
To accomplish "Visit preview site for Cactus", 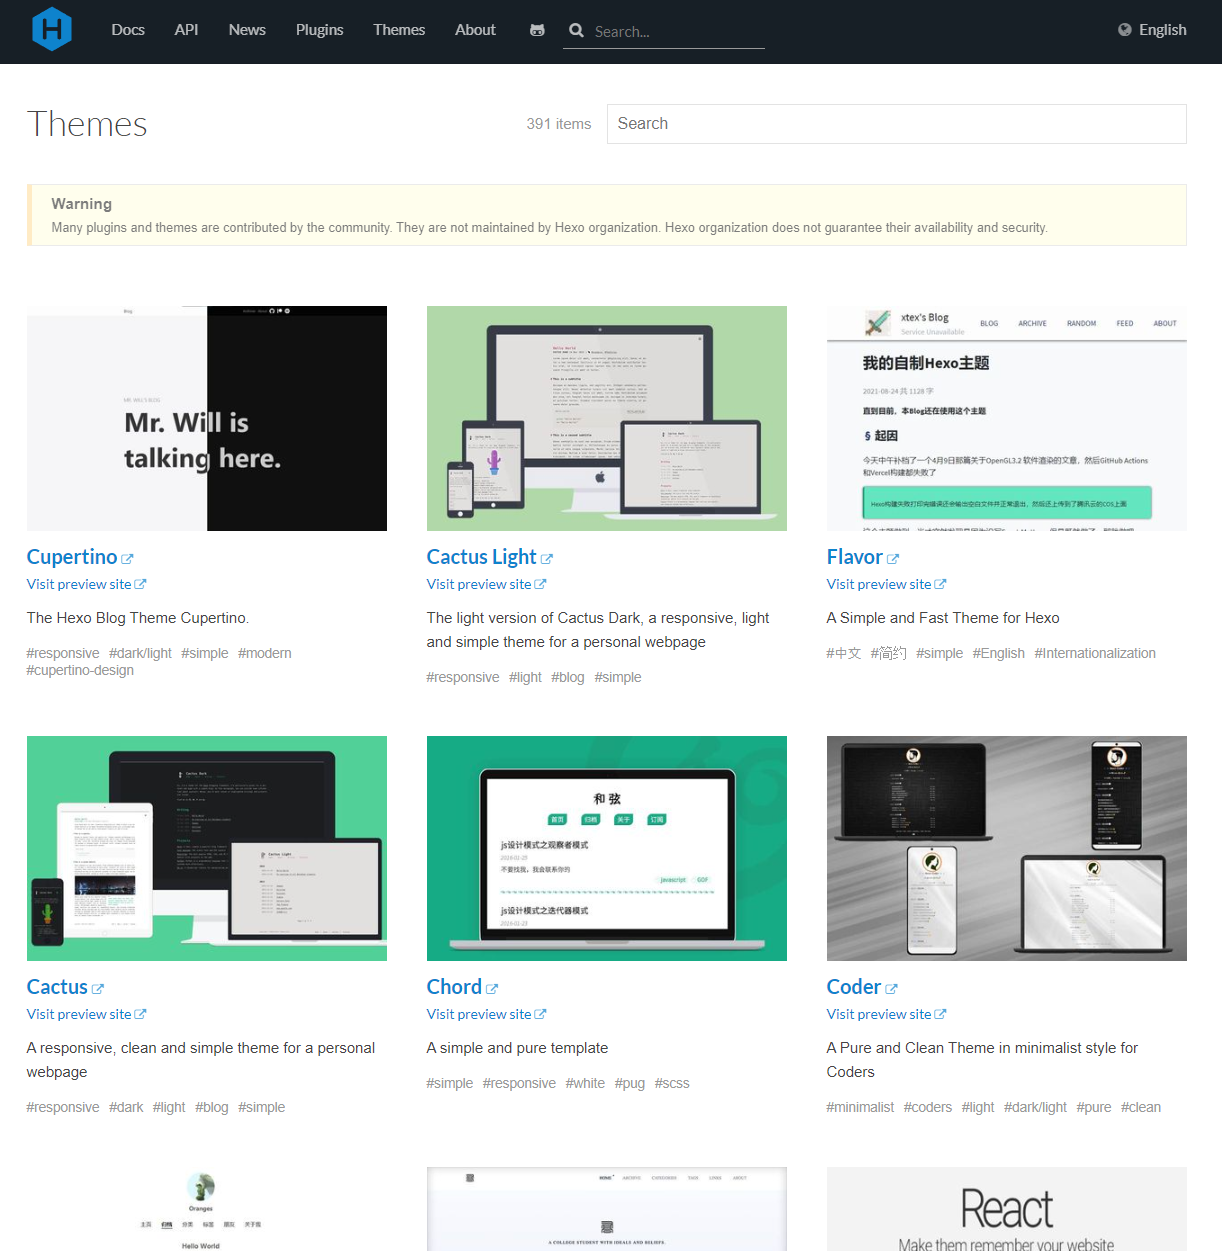I will pyautogui.click(x=79, y=1014).
